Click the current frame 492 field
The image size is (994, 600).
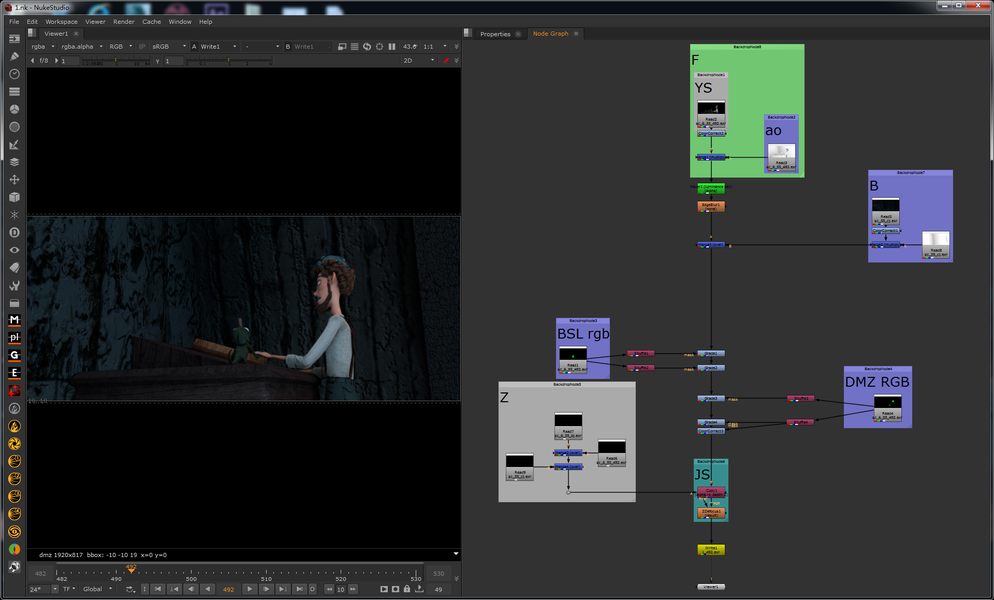point(228,589)
